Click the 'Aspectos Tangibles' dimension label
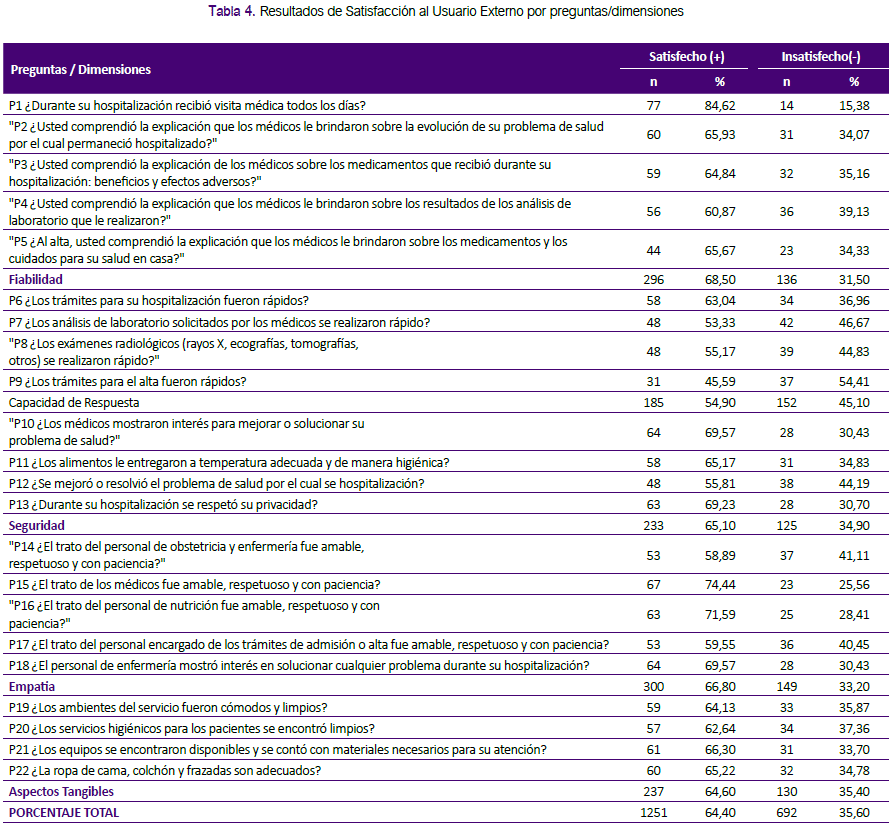 [61, 792]
